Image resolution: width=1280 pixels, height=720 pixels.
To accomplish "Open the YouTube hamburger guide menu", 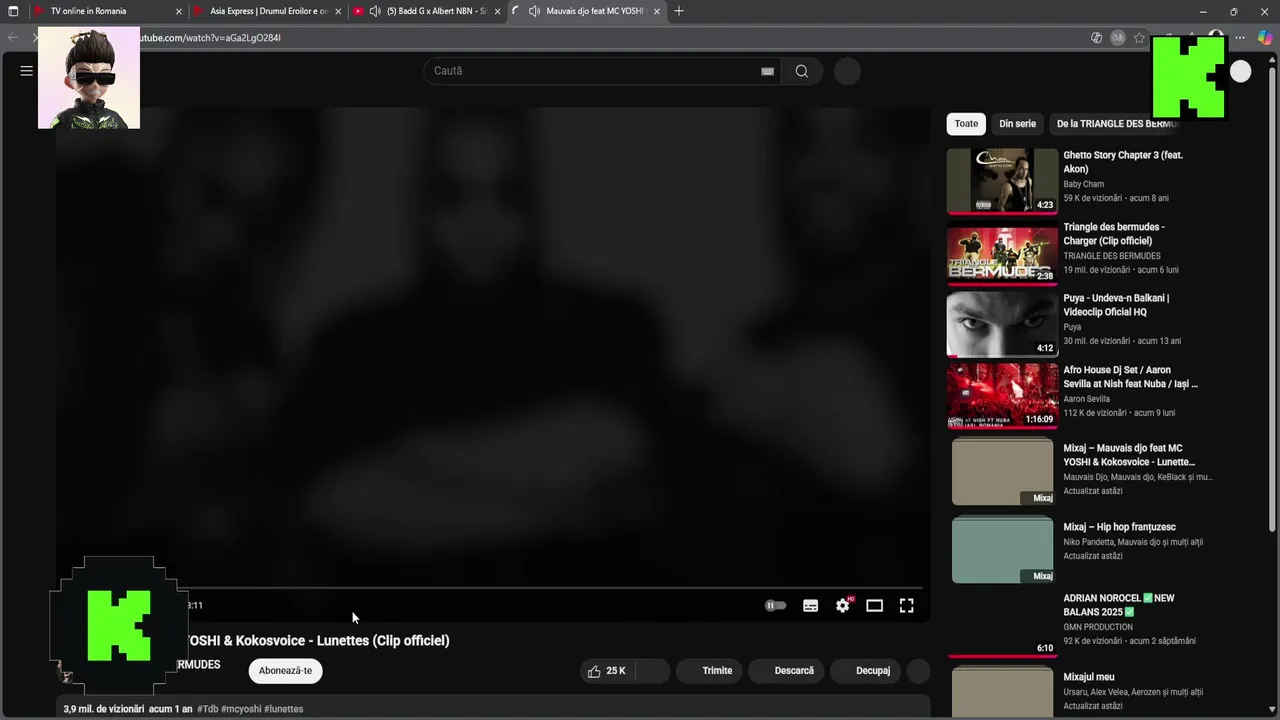I will (27, 71).
